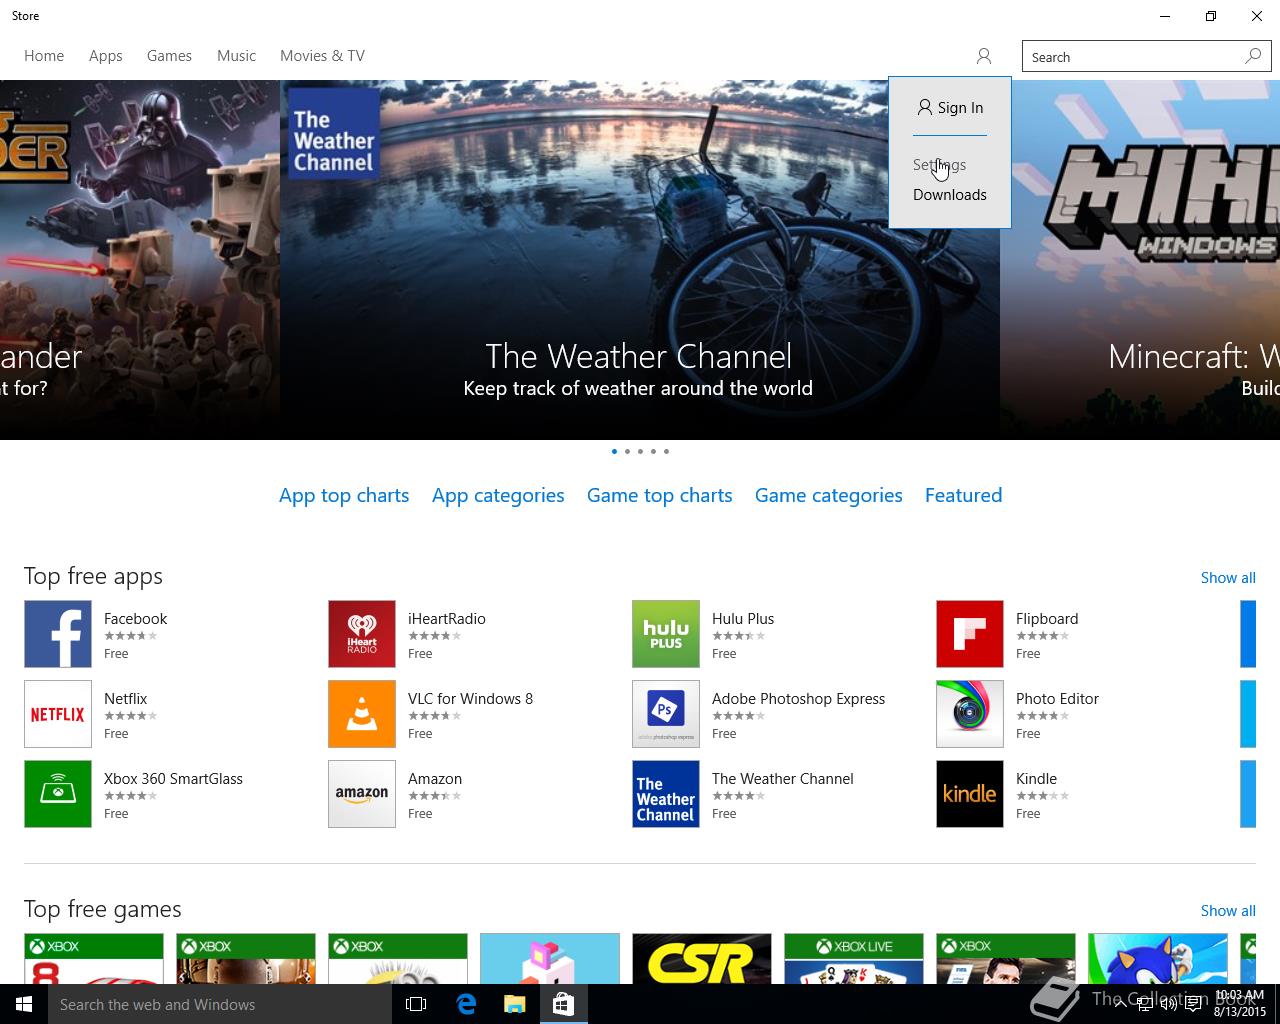
Task: Open Task View on the taskbar
Action: [x=416, y=1004]
